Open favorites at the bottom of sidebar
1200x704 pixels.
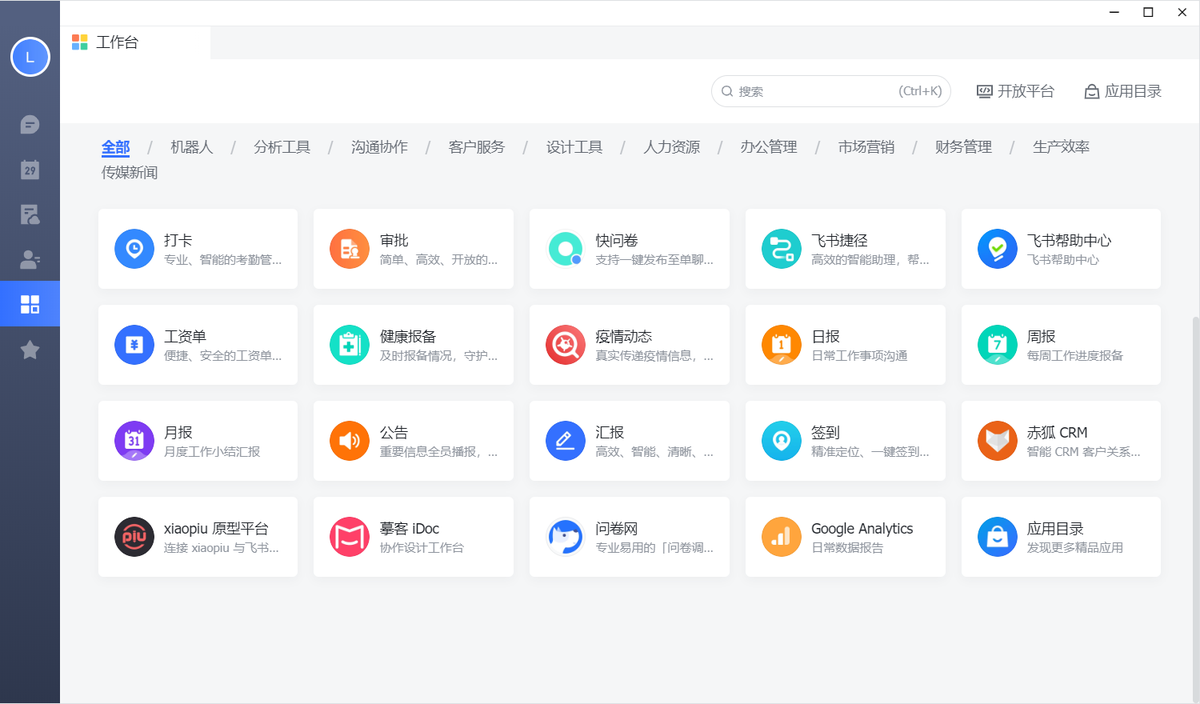tap(29, 349)
